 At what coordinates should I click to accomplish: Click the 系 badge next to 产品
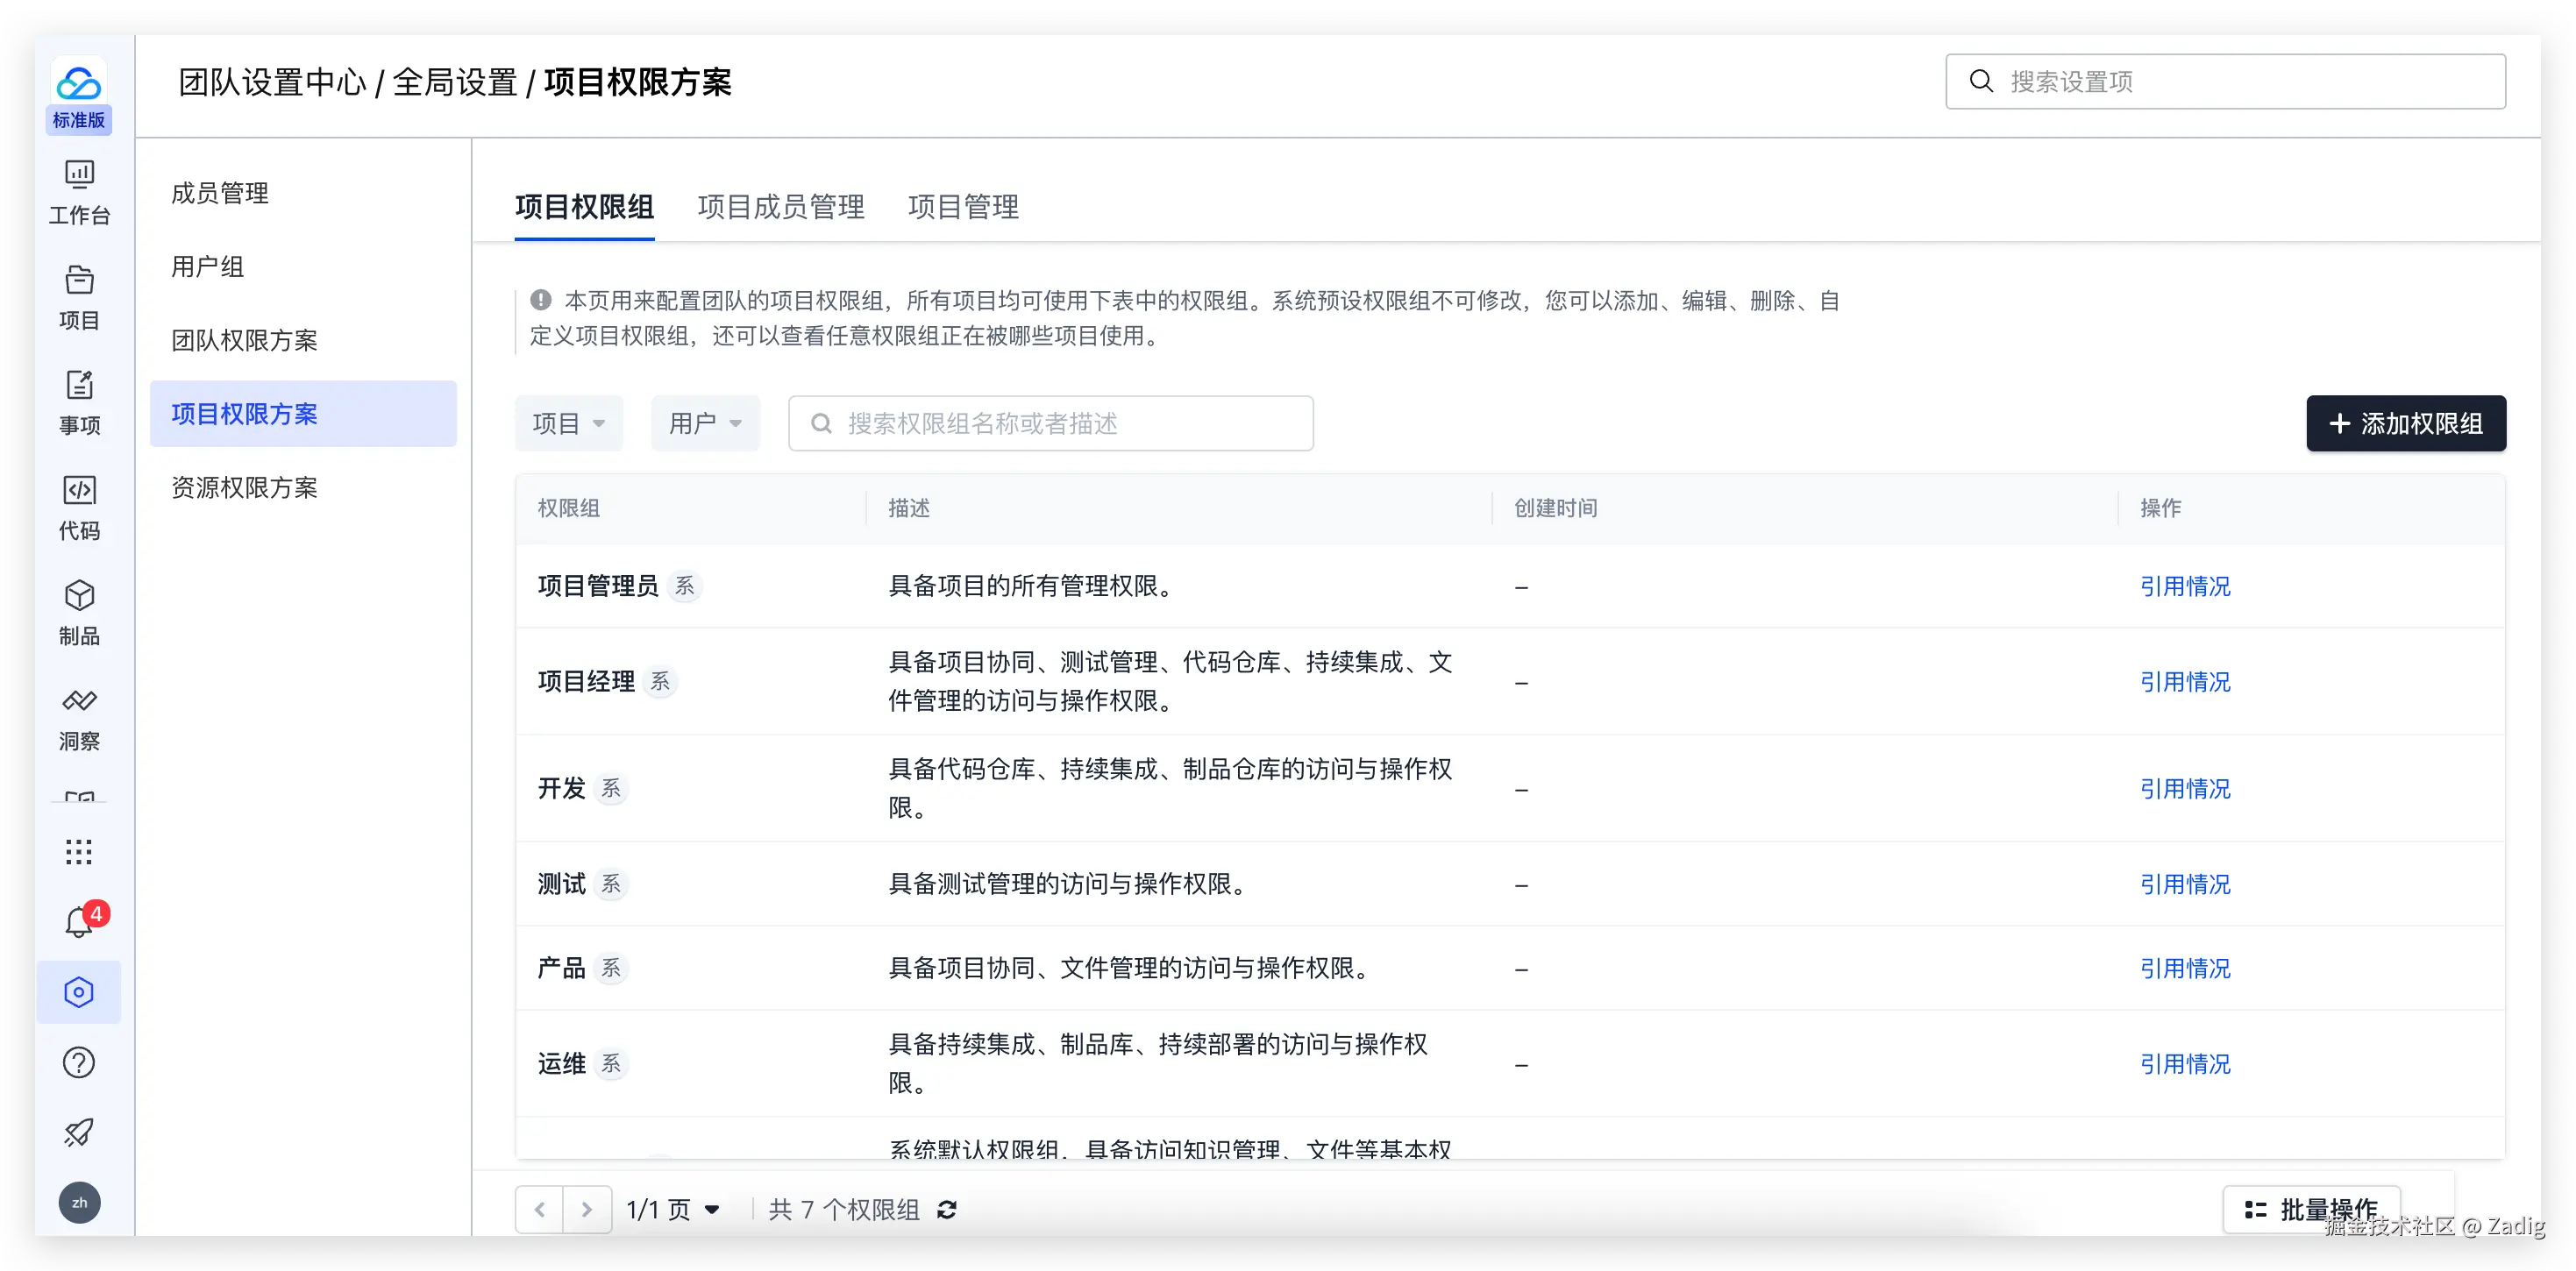[x=611, y=968]
